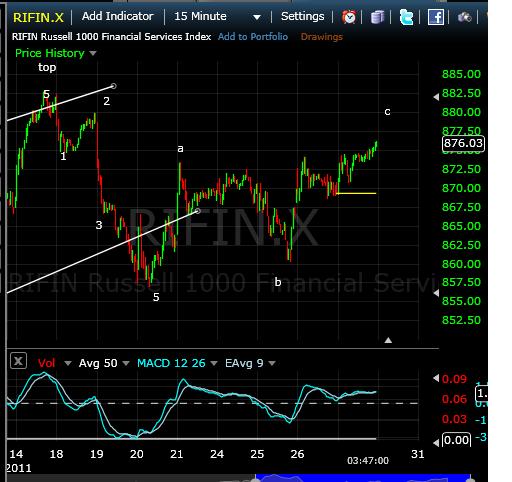This screenshot has width=512, height=482.
Task: Close the indicator pane with X button
Action: click(x=18, y=361)
